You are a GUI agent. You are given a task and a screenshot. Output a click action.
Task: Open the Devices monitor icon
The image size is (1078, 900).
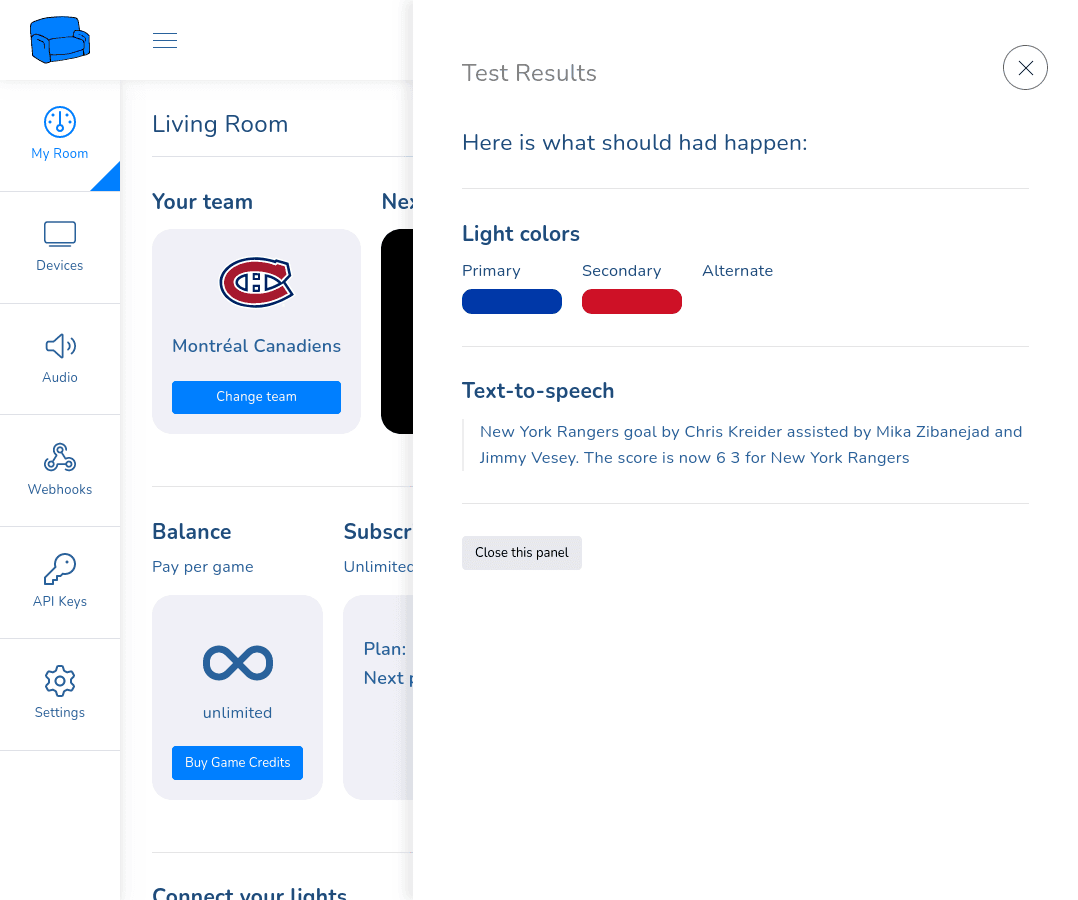60,234
